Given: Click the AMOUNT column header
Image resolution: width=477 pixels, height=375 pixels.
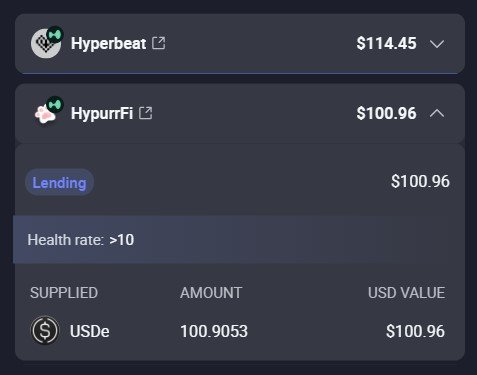Looking at the screenshot, I should coord(211,293).
